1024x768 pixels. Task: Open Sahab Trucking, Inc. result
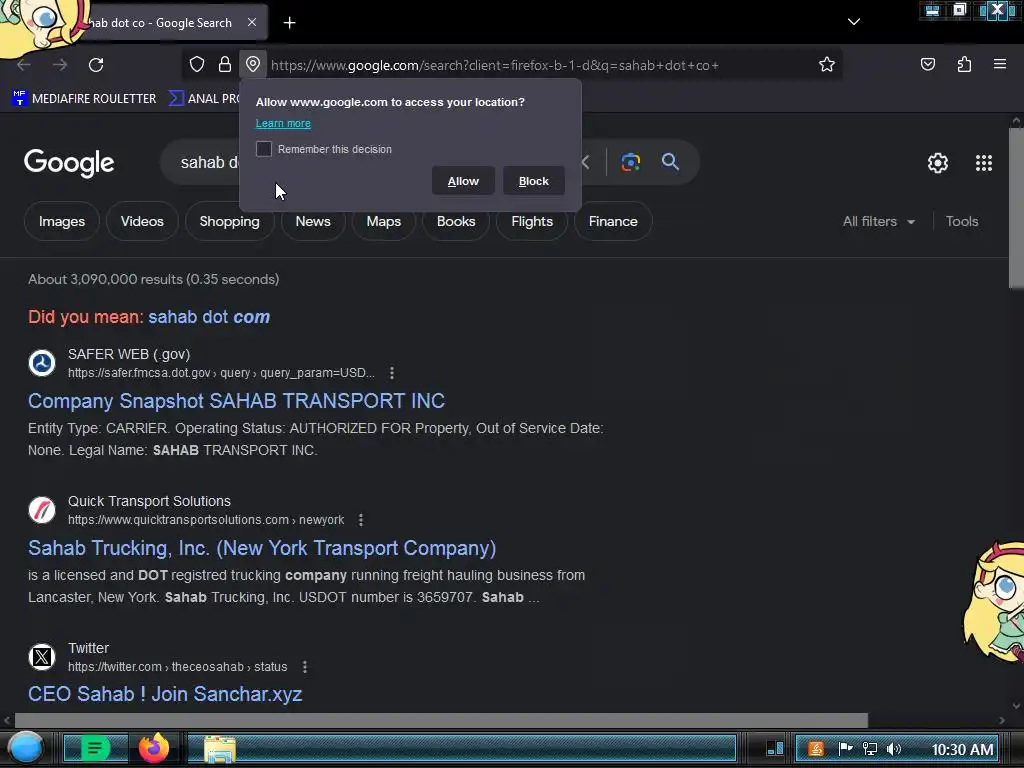[262, 547]
